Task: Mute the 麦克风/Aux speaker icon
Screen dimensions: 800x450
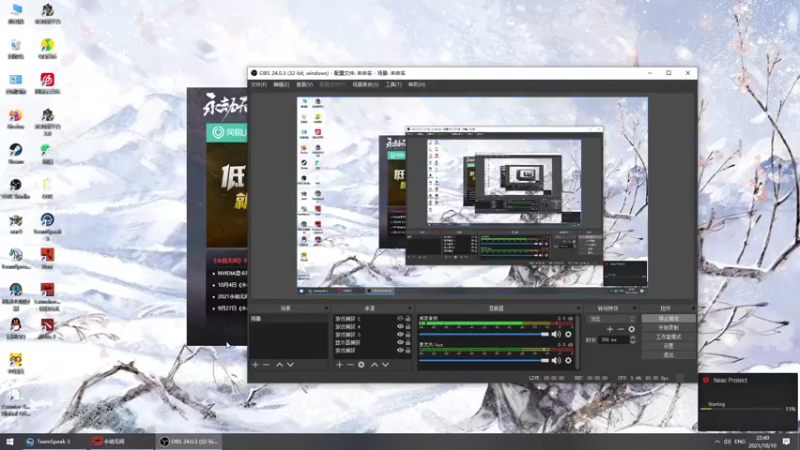Action: [556, 360]
